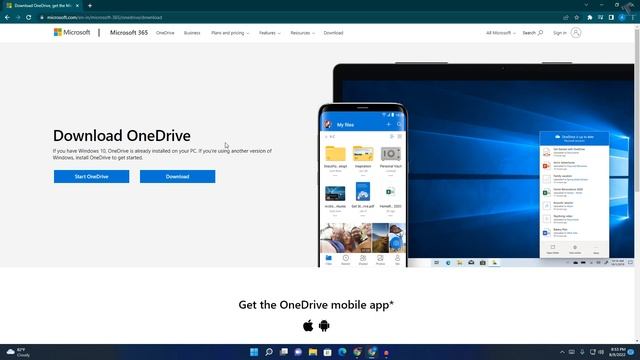
Task: Click the browser forward arrow
Action: point(18,18)
